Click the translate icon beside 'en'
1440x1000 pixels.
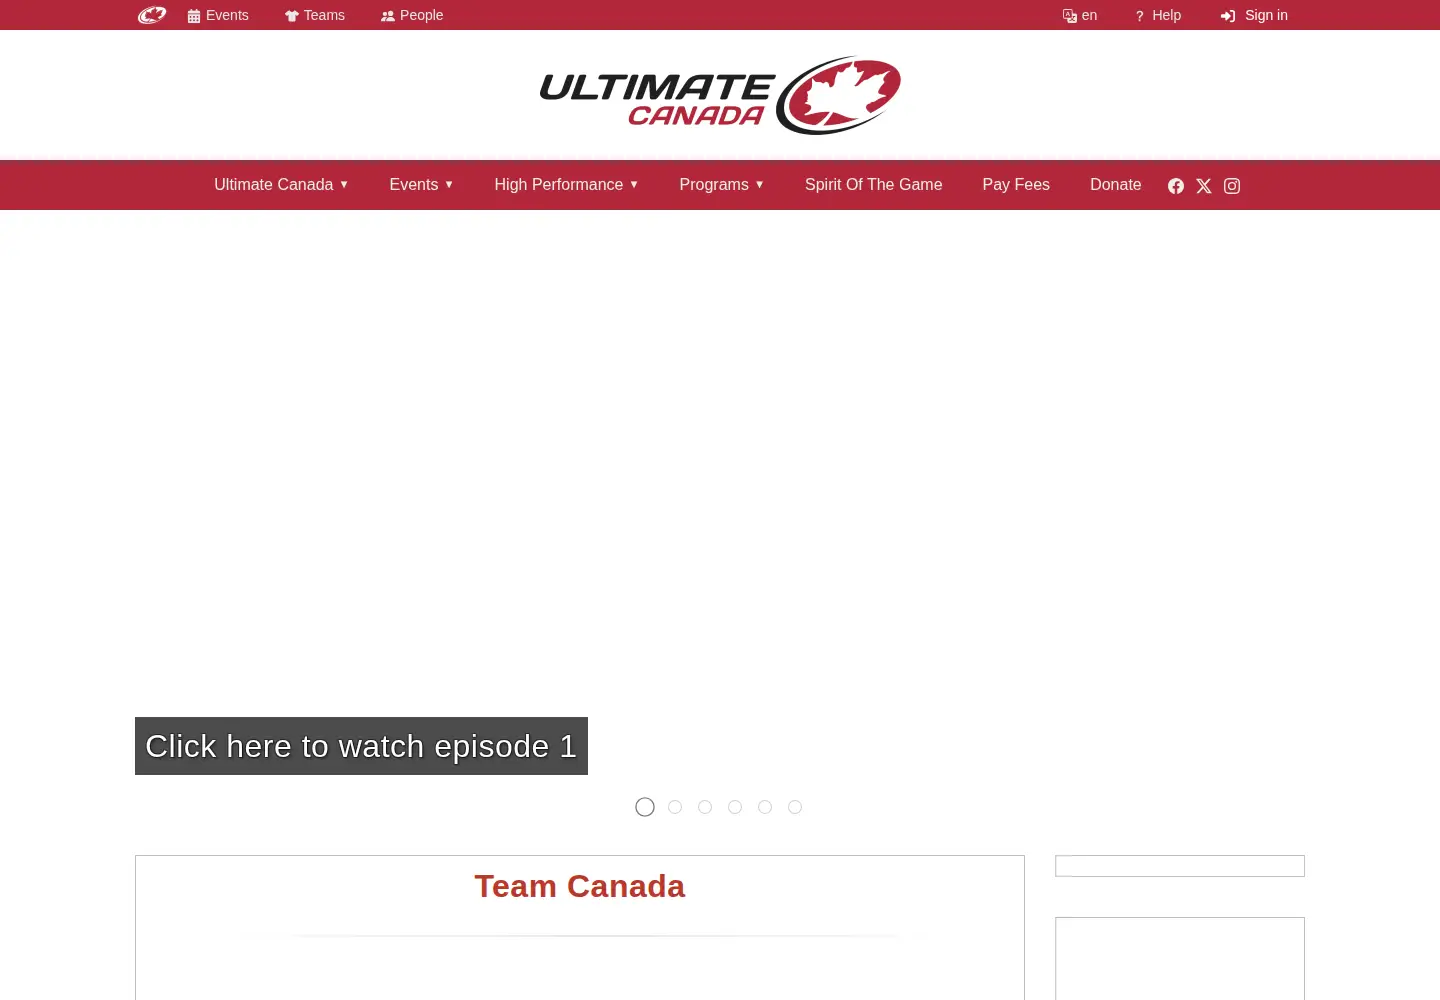(x=1070, y=16)
